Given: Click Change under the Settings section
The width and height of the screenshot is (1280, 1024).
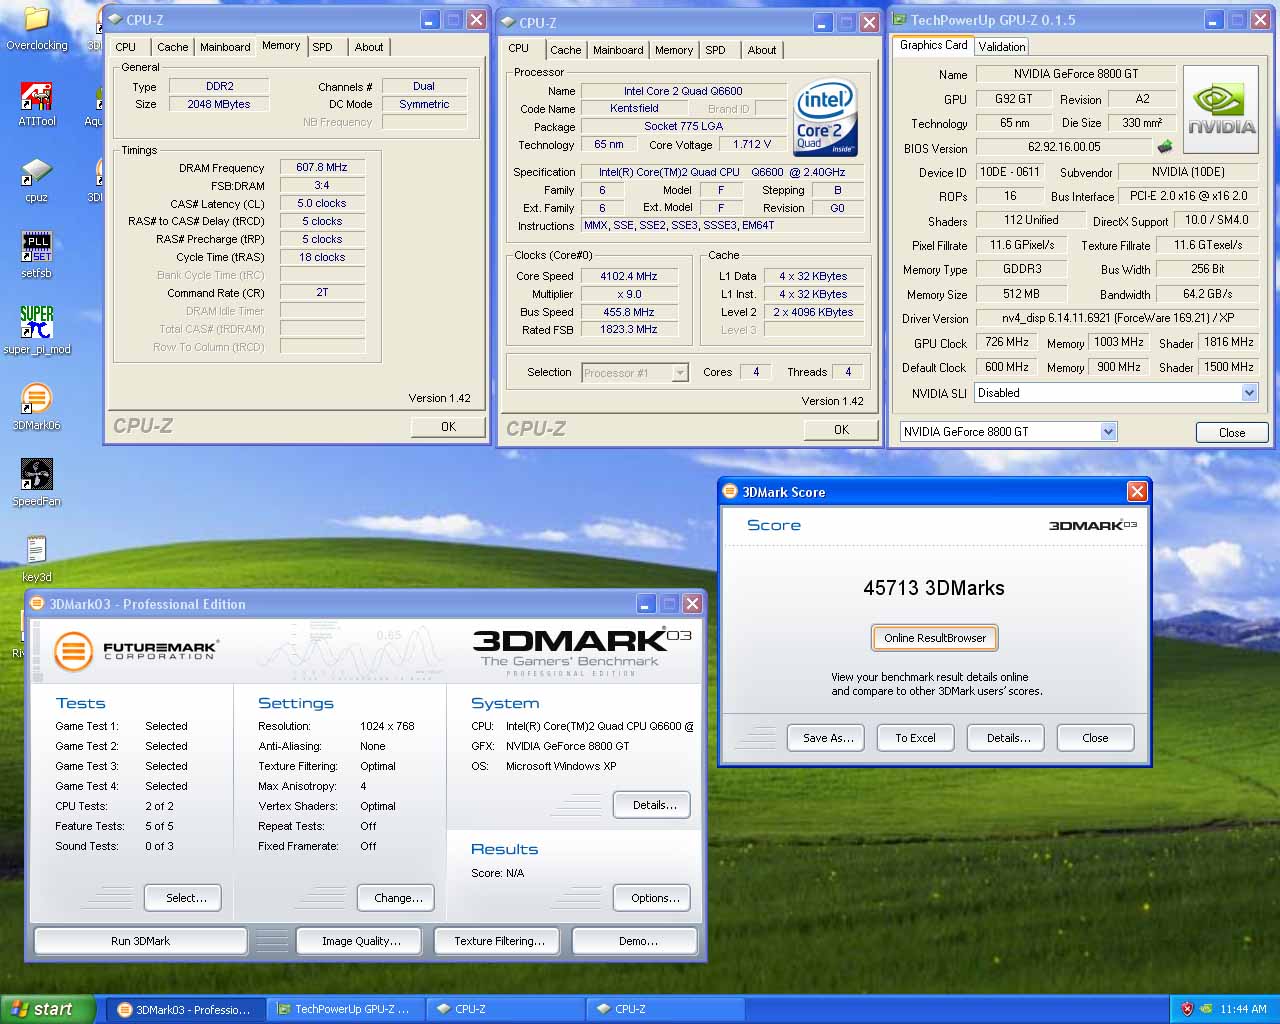Looking at the screenshot, I should coord(398,898).
